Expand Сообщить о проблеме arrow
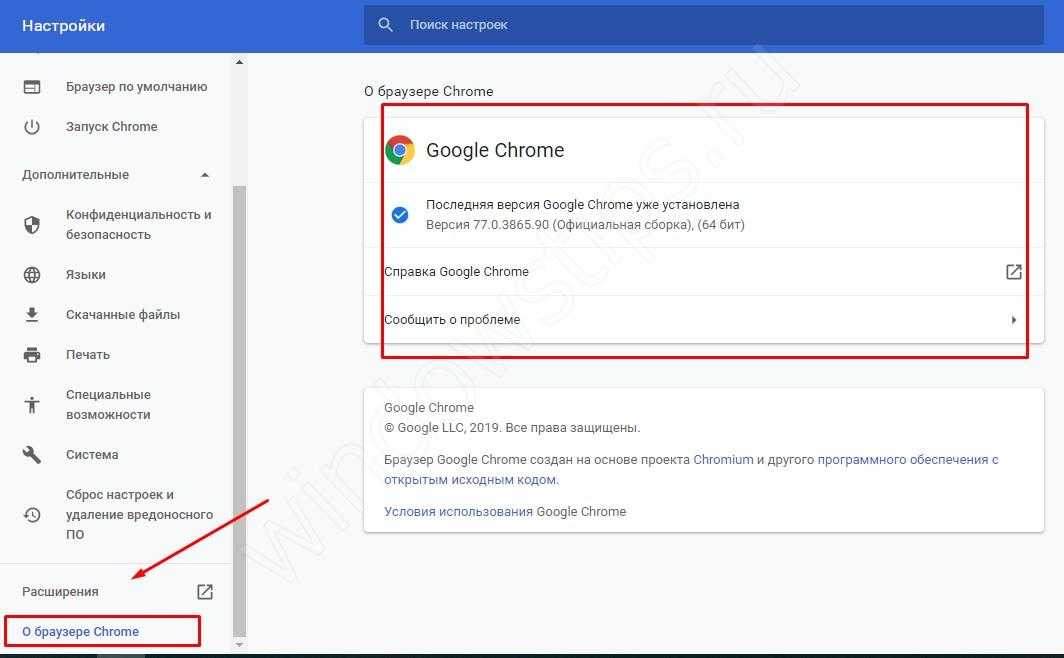Image resolution: width=1064 pixels, height=658 pixels. [1013, 320]
